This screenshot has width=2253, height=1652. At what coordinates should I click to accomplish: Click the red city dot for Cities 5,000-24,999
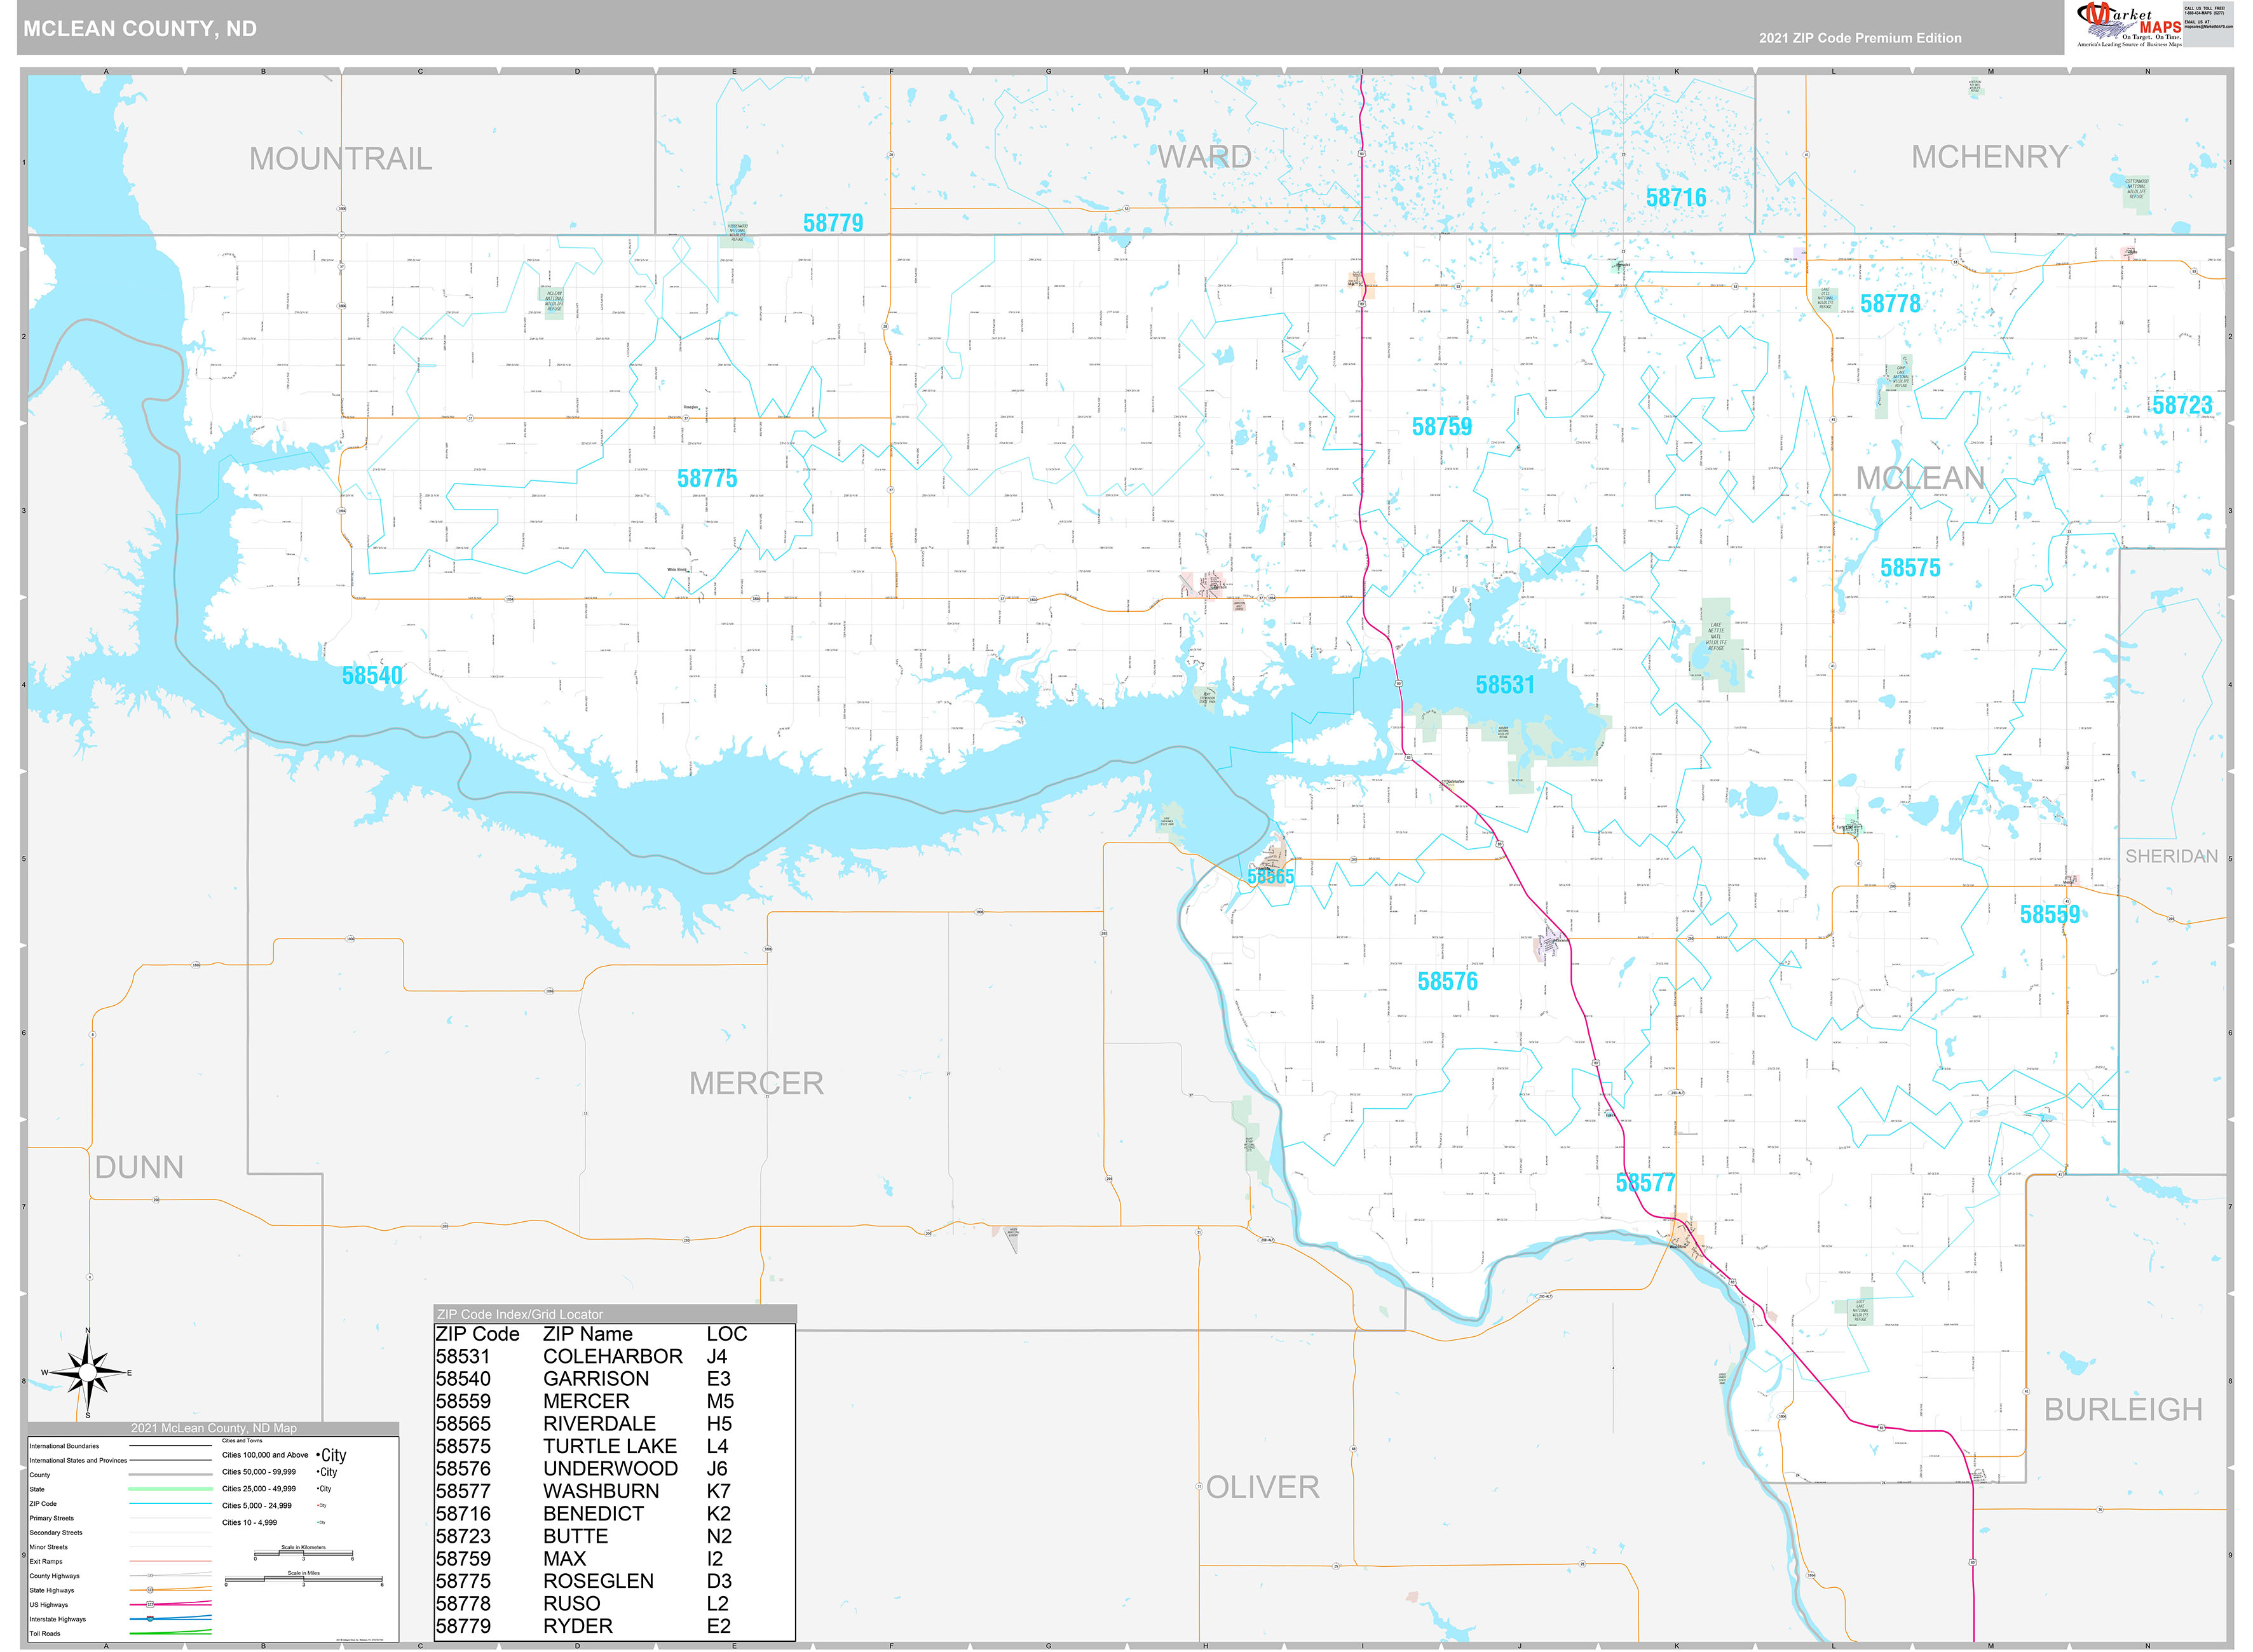[x=318, y=1506]
